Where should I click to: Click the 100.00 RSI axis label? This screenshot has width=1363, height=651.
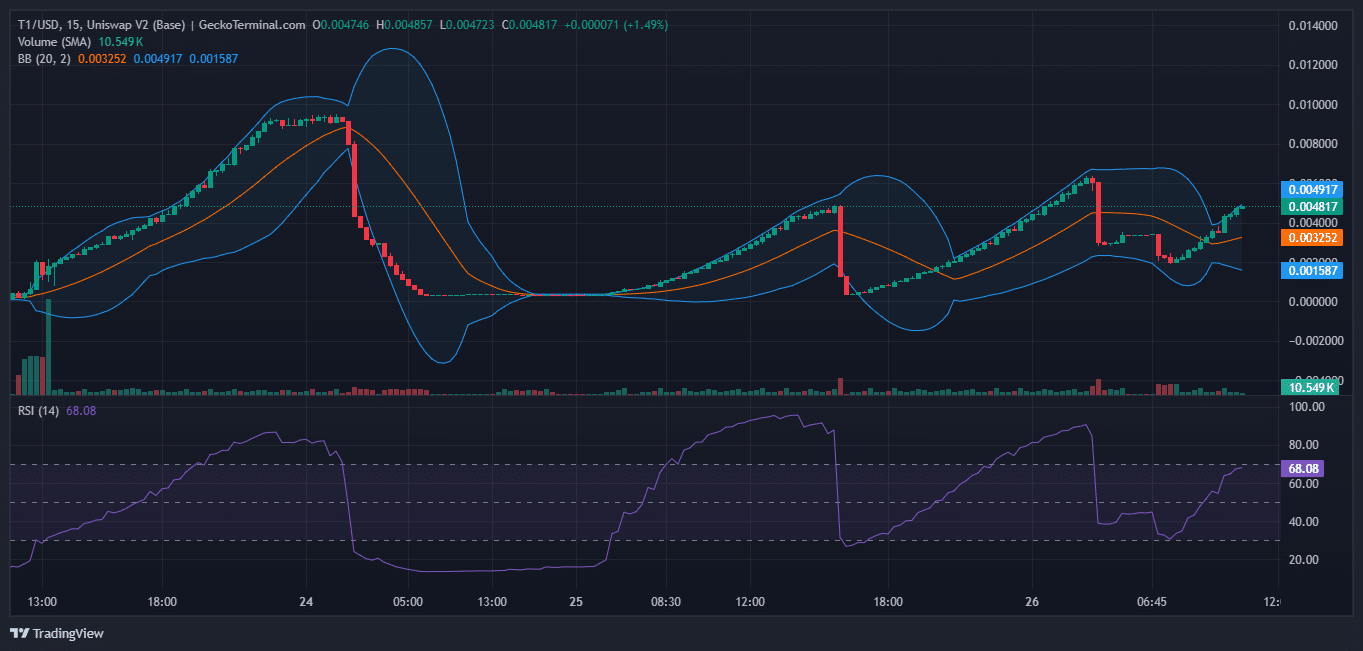pos(1307,407)
